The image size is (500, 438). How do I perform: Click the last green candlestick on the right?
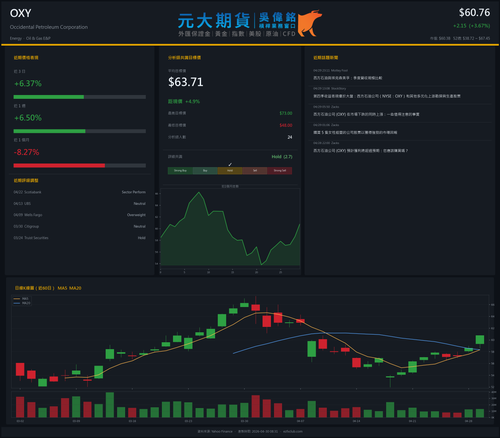pos(480,340)
